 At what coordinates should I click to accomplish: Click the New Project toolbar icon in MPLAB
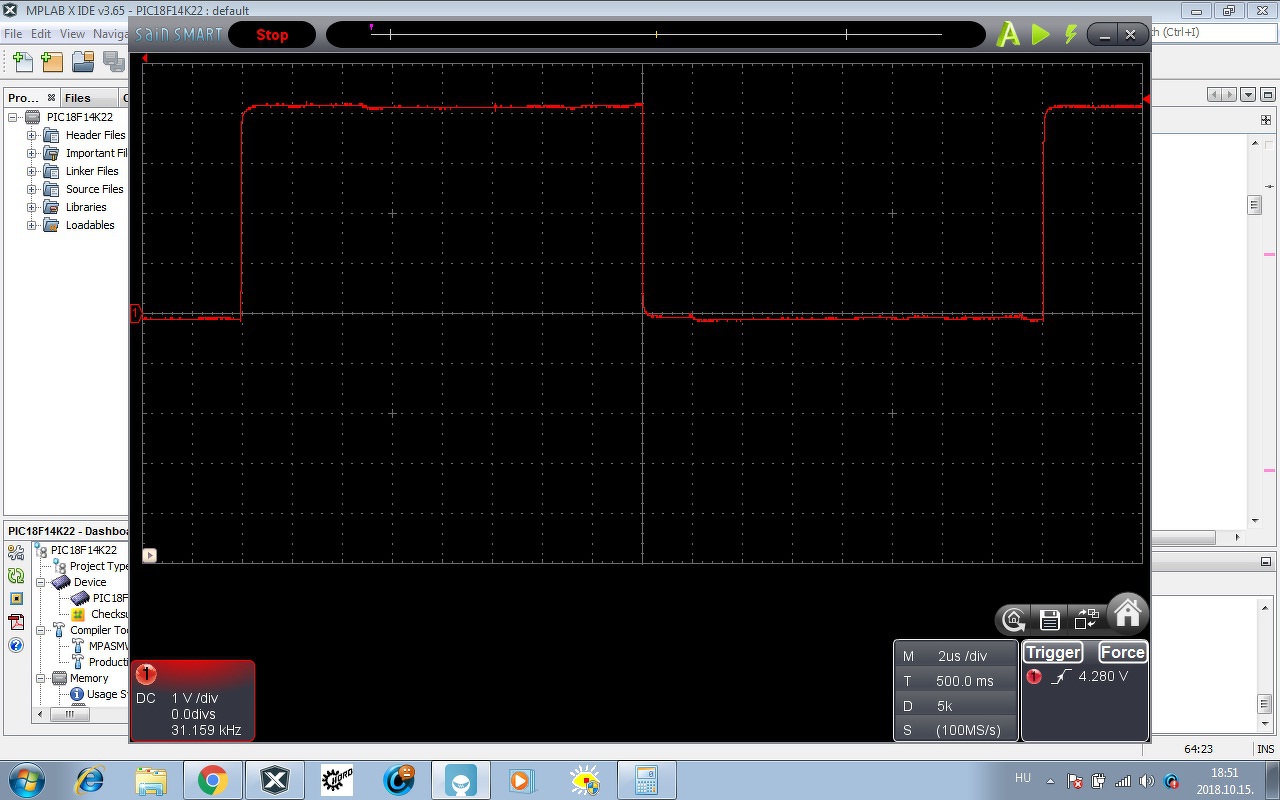(51, 62)
